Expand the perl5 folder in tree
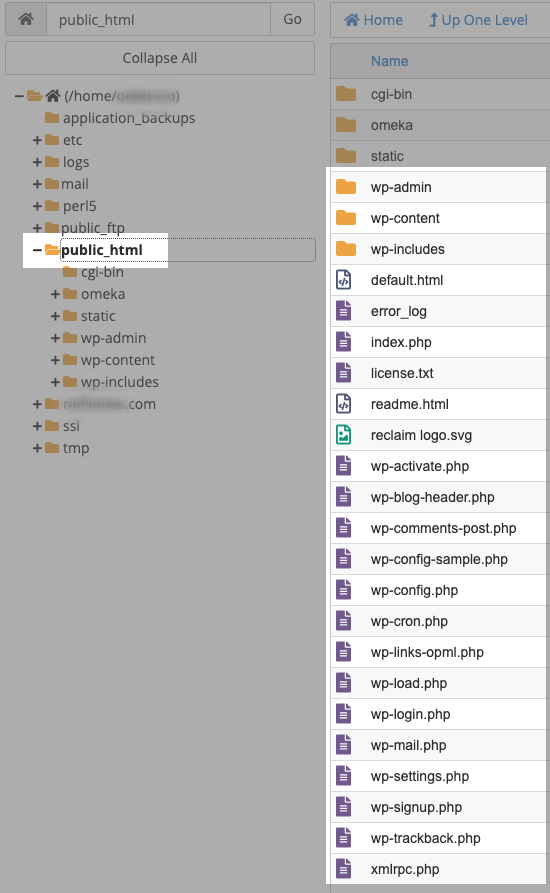The image size is (550, 893). 37,206
